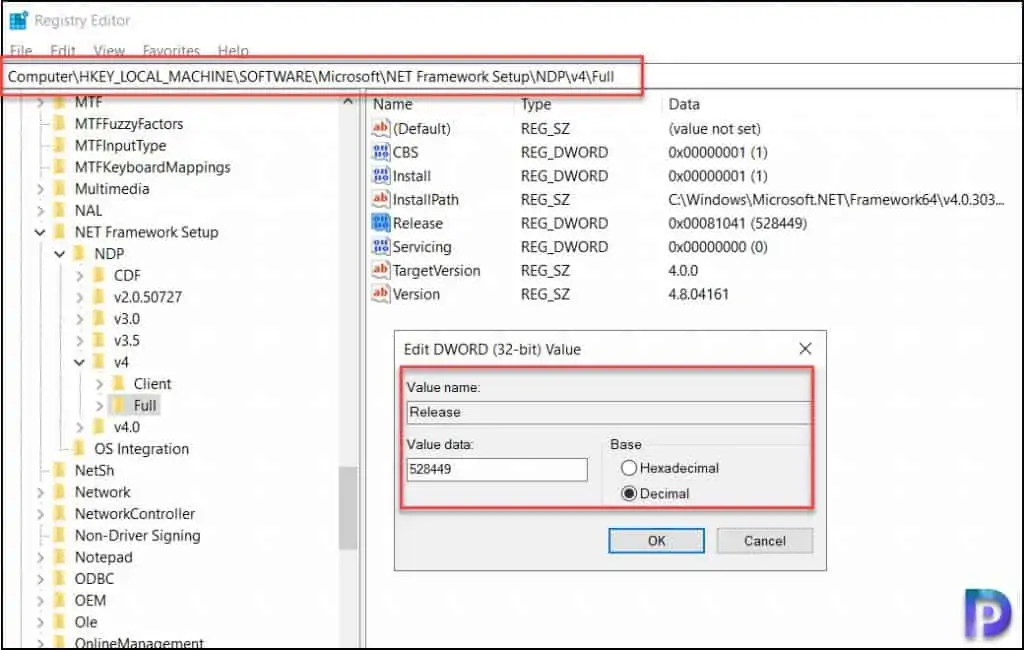Click the (Default) string value icon
Image resolution: width=1024 pixels, height=650 pixels.
[x=380, y=128]
